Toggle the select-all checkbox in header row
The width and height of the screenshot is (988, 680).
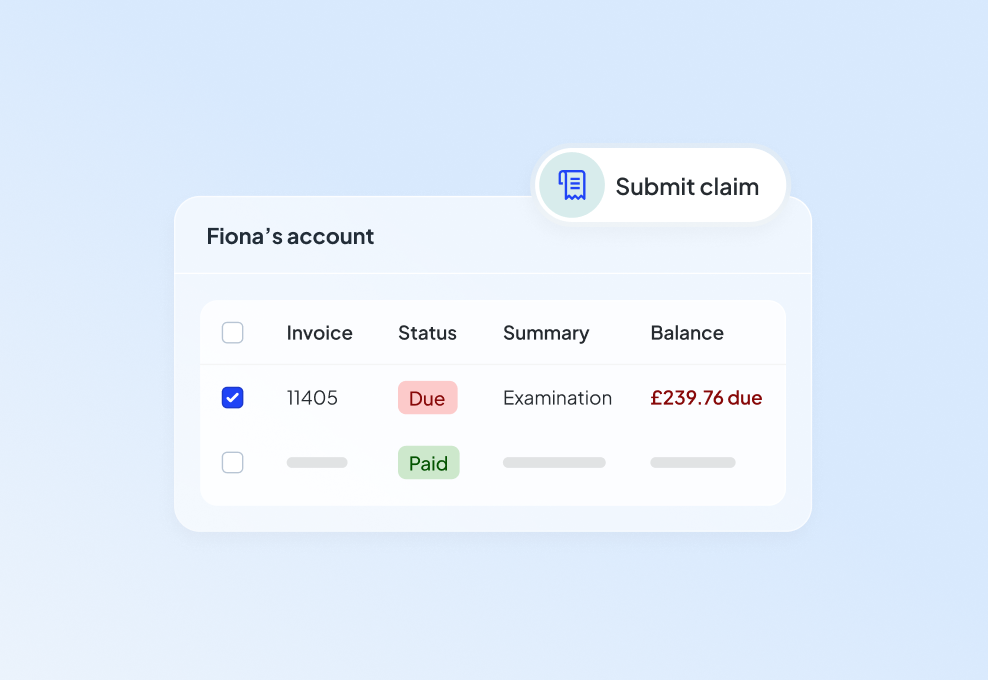coord(232,333)
